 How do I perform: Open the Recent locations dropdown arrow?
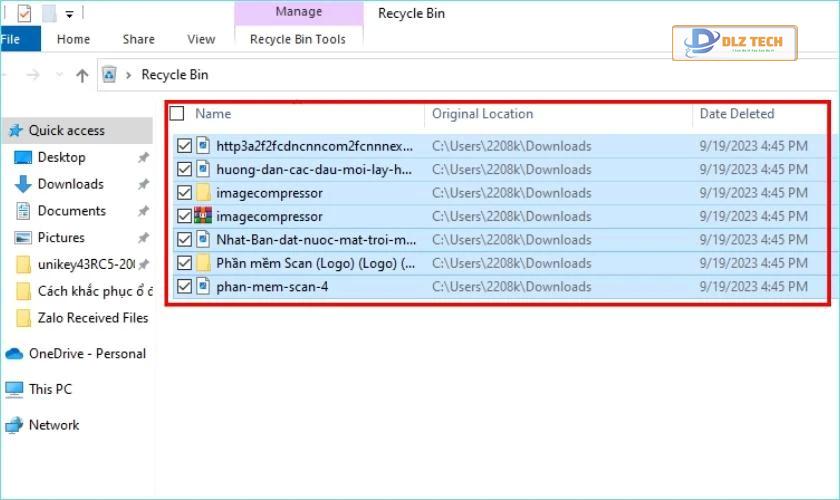click(59, 74)
